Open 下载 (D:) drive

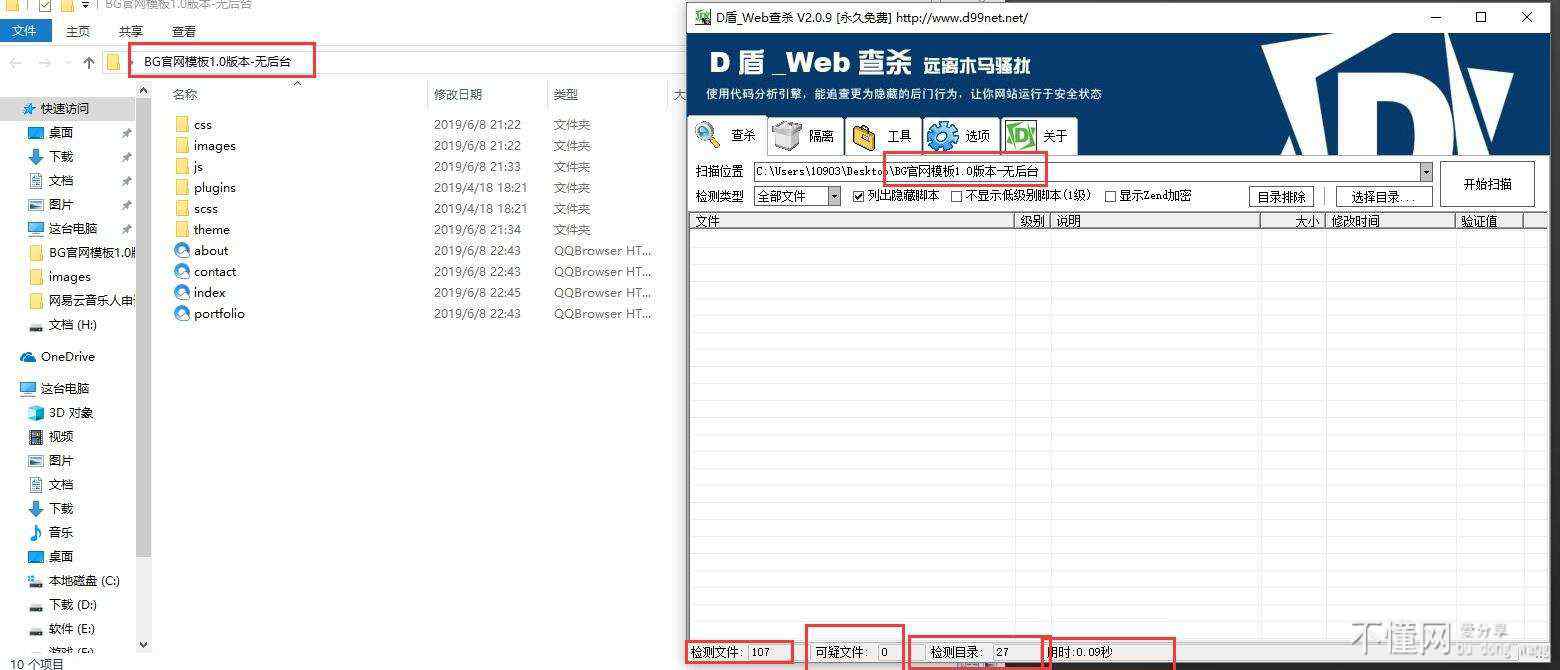pyautogui.click(x=73, y=604)
